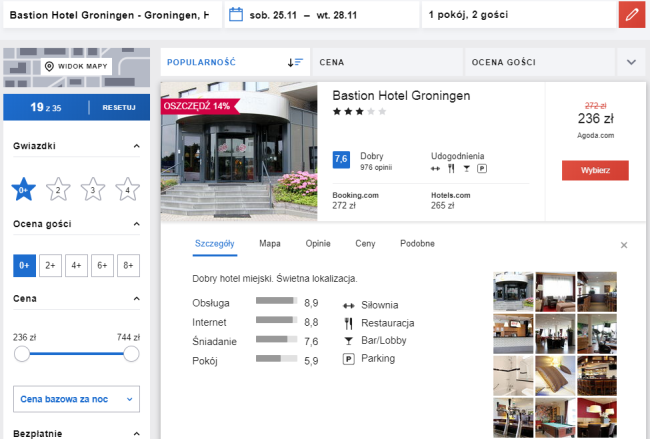This screenshot has width=650, height=439.
Task: Click the gym icon under Udogodnienia
Action: click(435, 169)
